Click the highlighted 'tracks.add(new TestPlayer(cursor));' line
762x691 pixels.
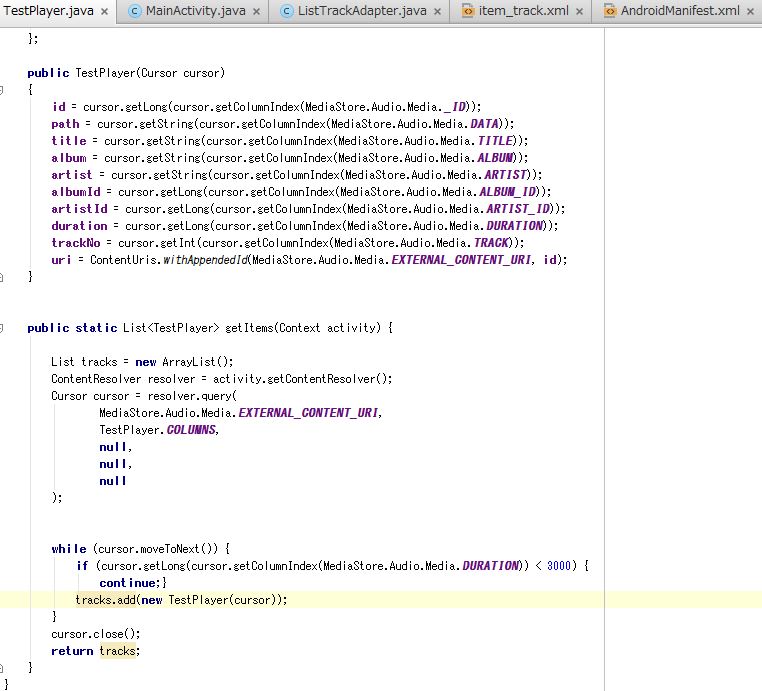(181, 600)
